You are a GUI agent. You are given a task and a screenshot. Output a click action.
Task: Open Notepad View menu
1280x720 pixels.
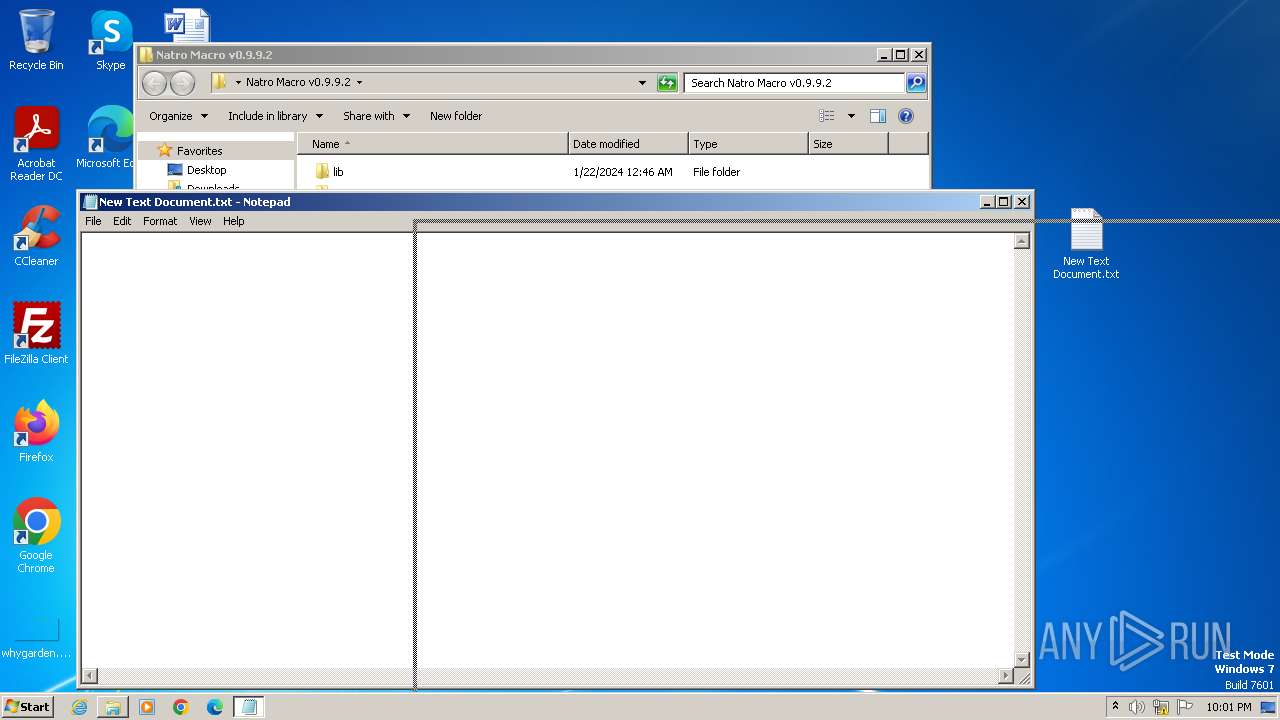tap(200, 221)
